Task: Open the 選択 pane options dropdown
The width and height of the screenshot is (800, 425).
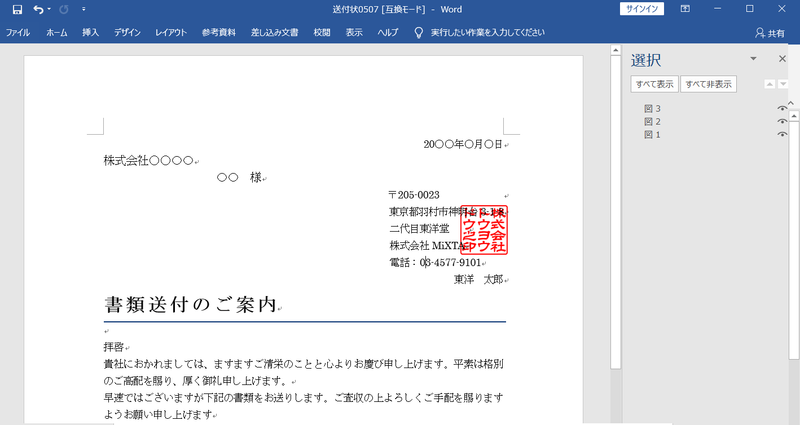Action: pyautogui.click(x=753, y=59)
